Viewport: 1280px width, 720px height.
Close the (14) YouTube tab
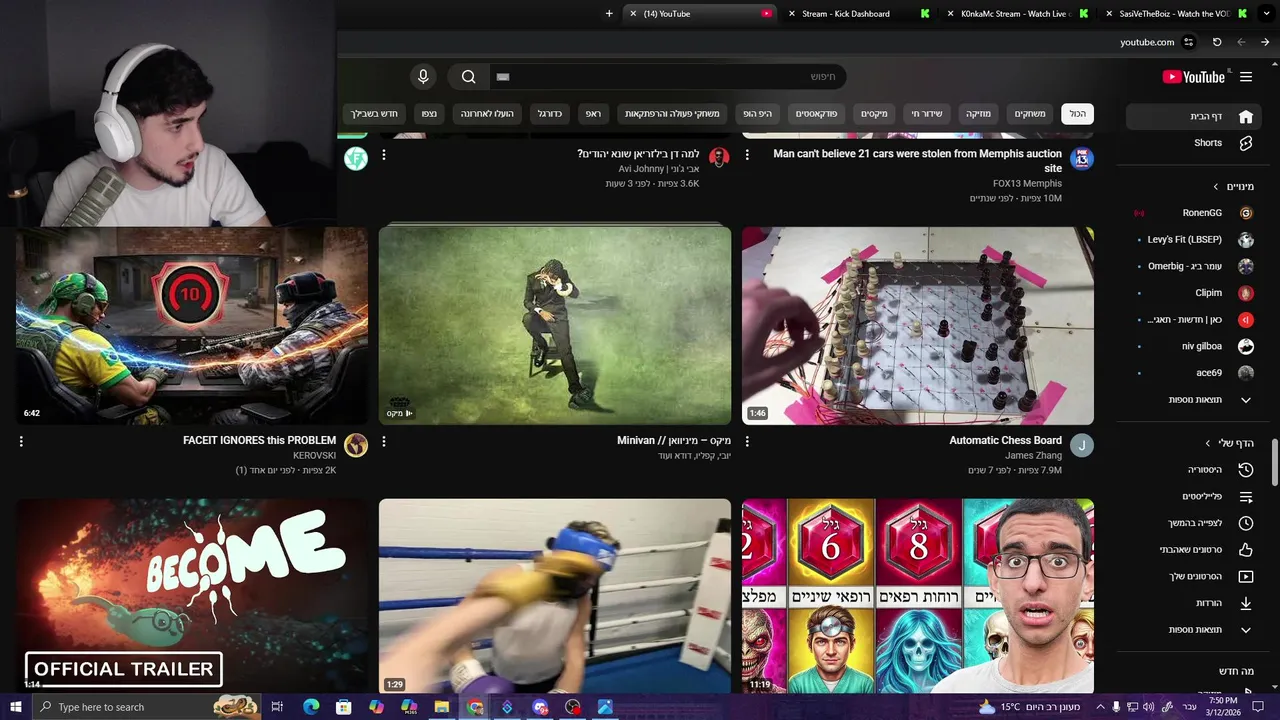pyautogui.click(x=633, y=14)
